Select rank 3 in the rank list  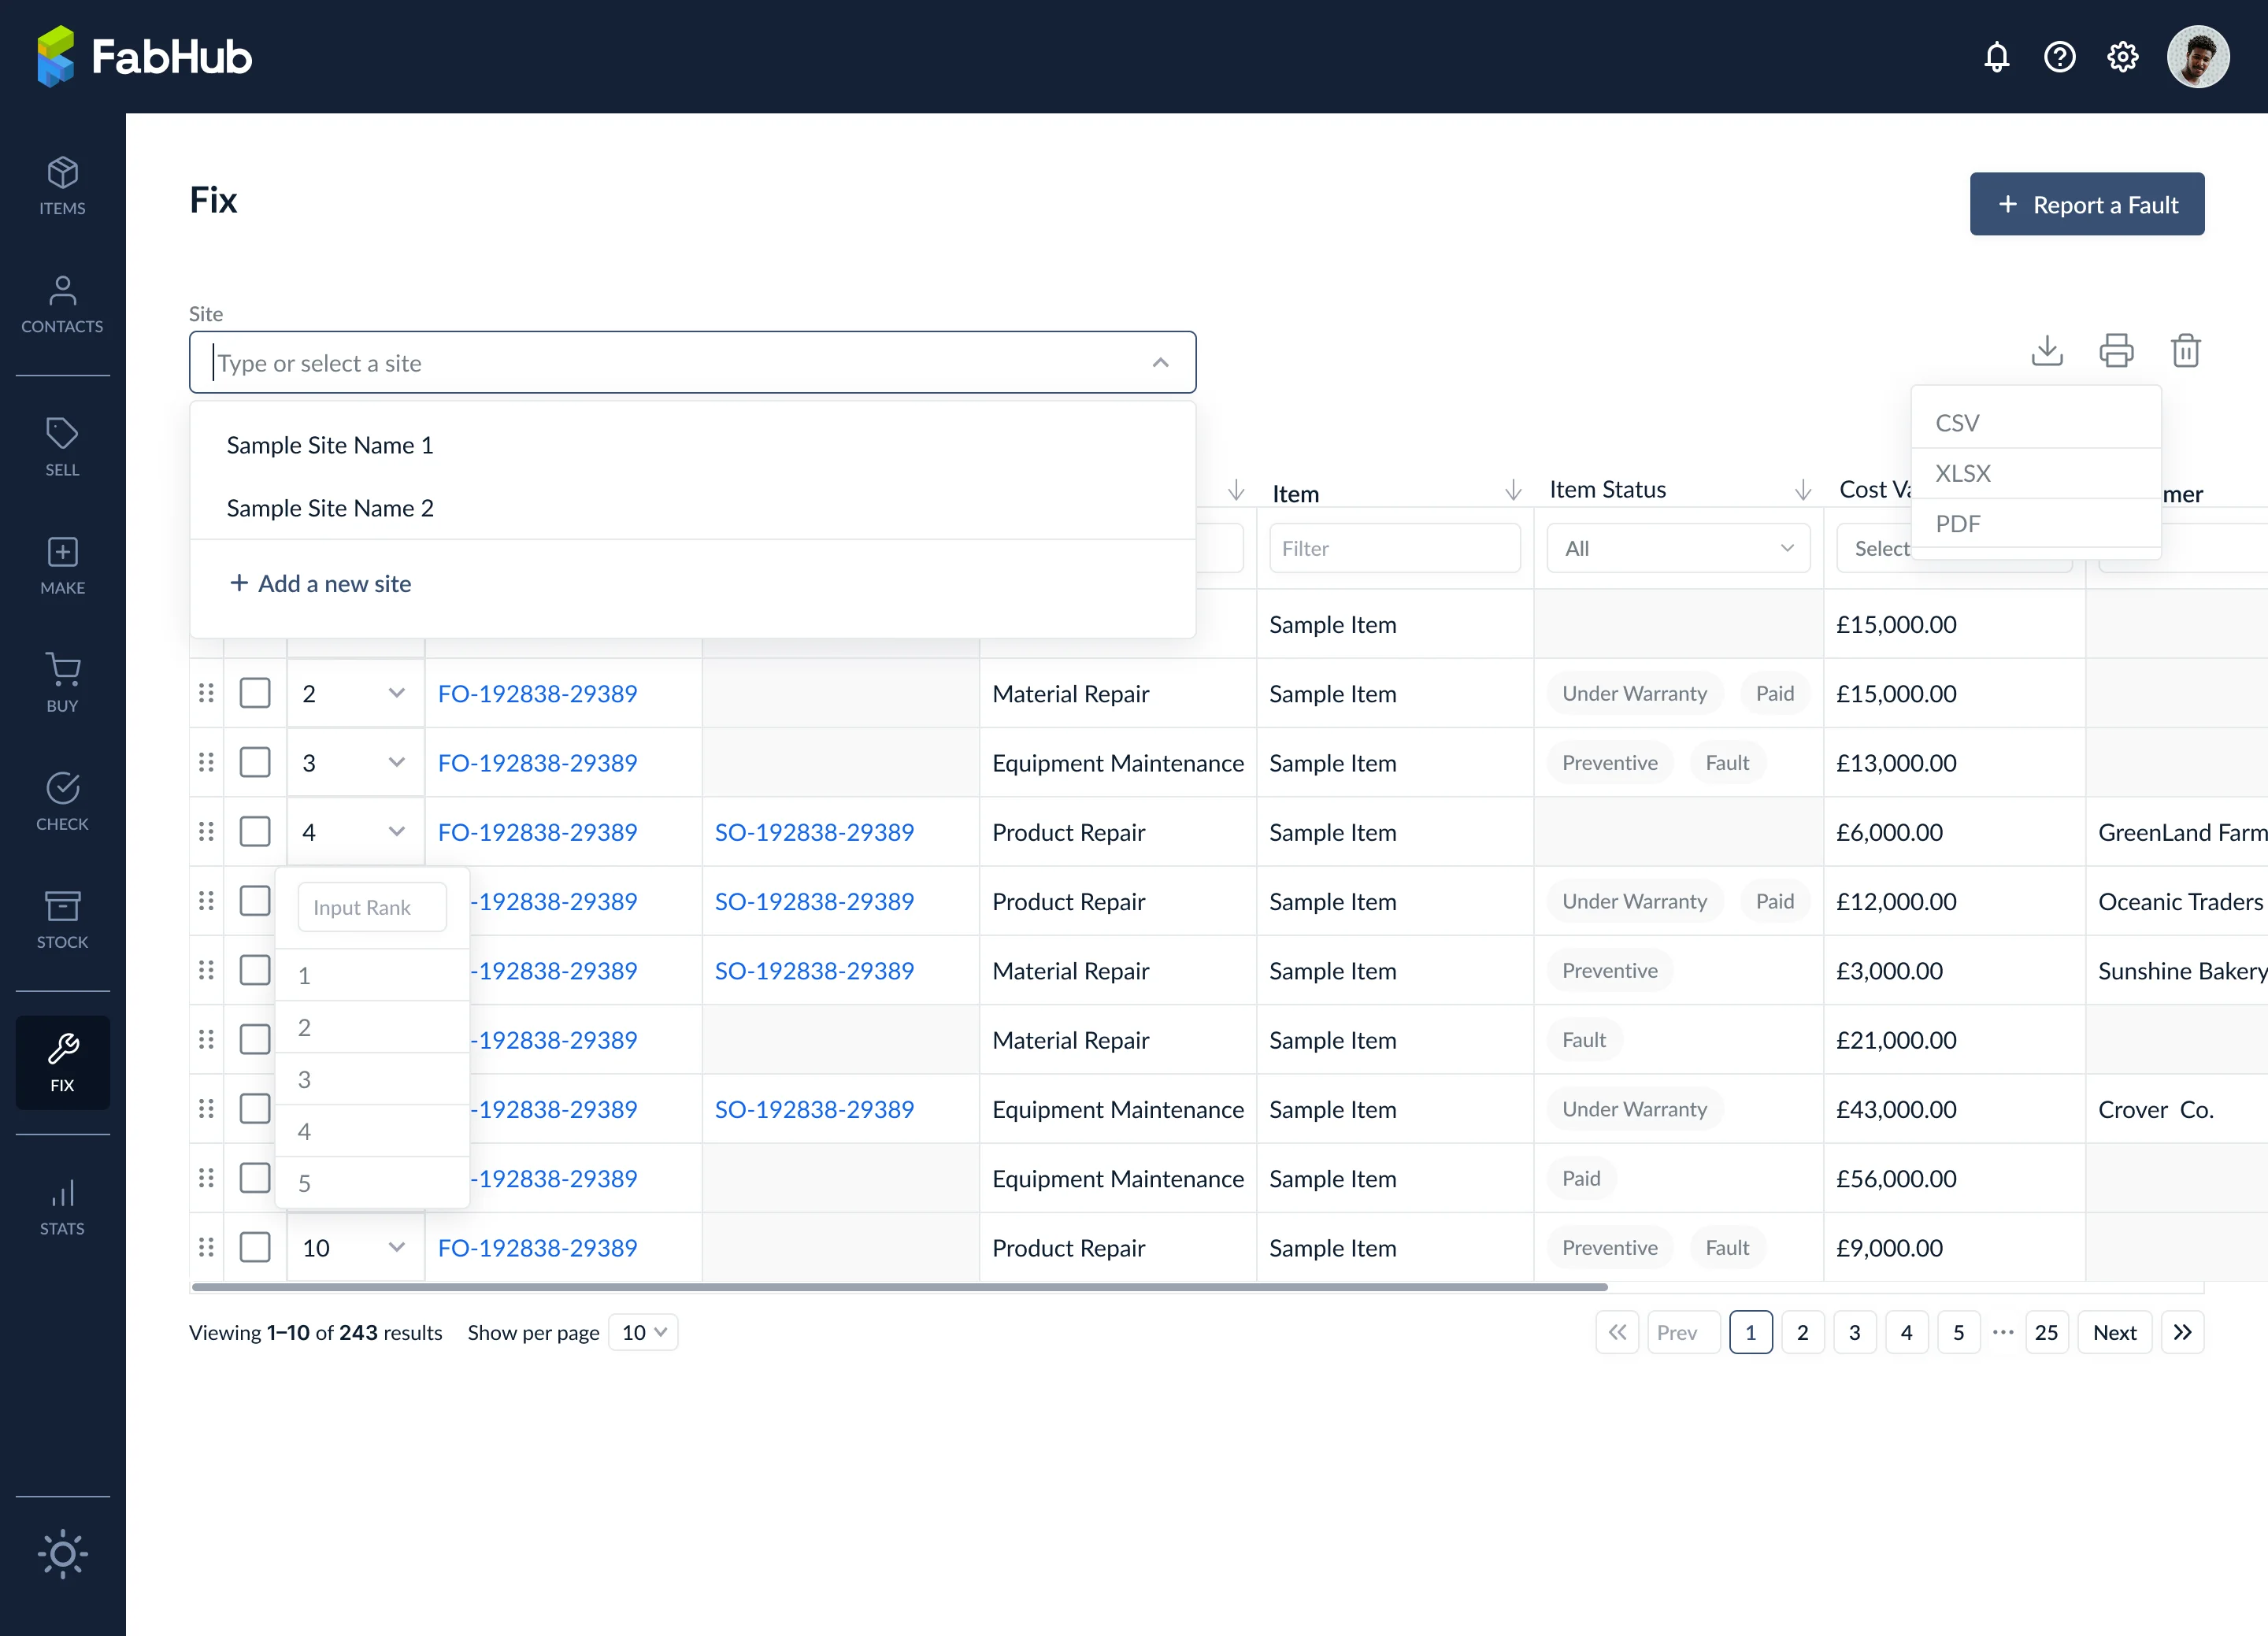click(372, 1079)
